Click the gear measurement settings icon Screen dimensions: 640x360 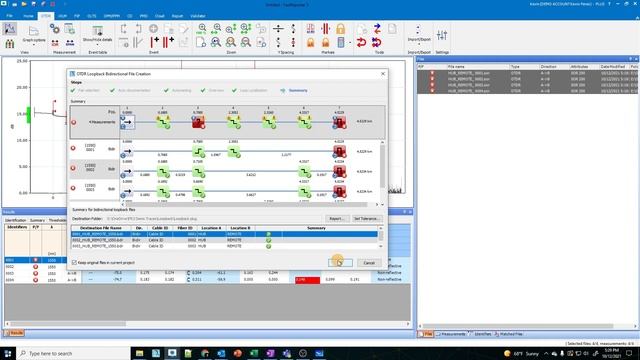click(x=55, y=29)
